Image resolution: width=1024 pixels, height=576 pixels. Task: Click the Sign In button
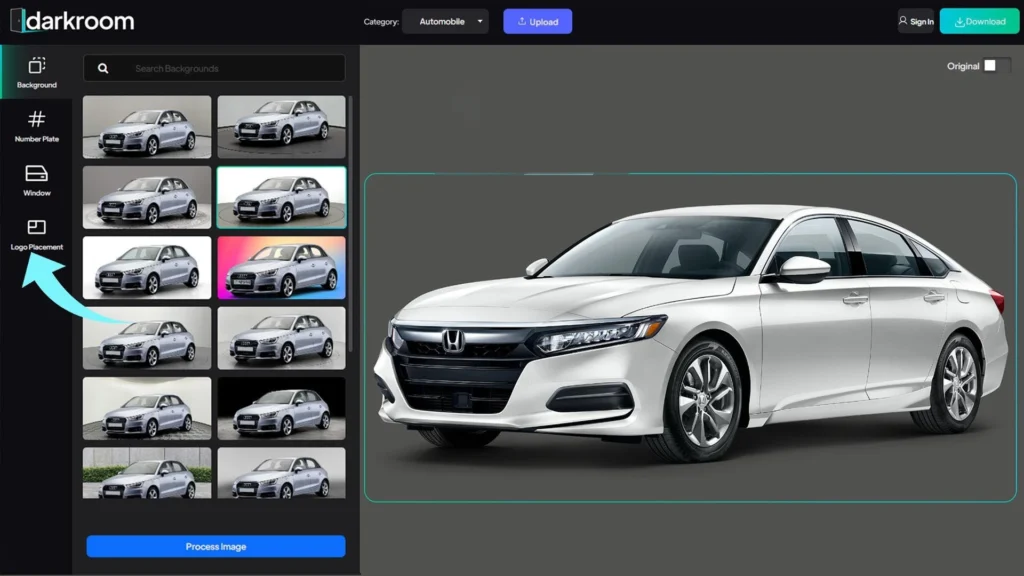tap(916, 22)
